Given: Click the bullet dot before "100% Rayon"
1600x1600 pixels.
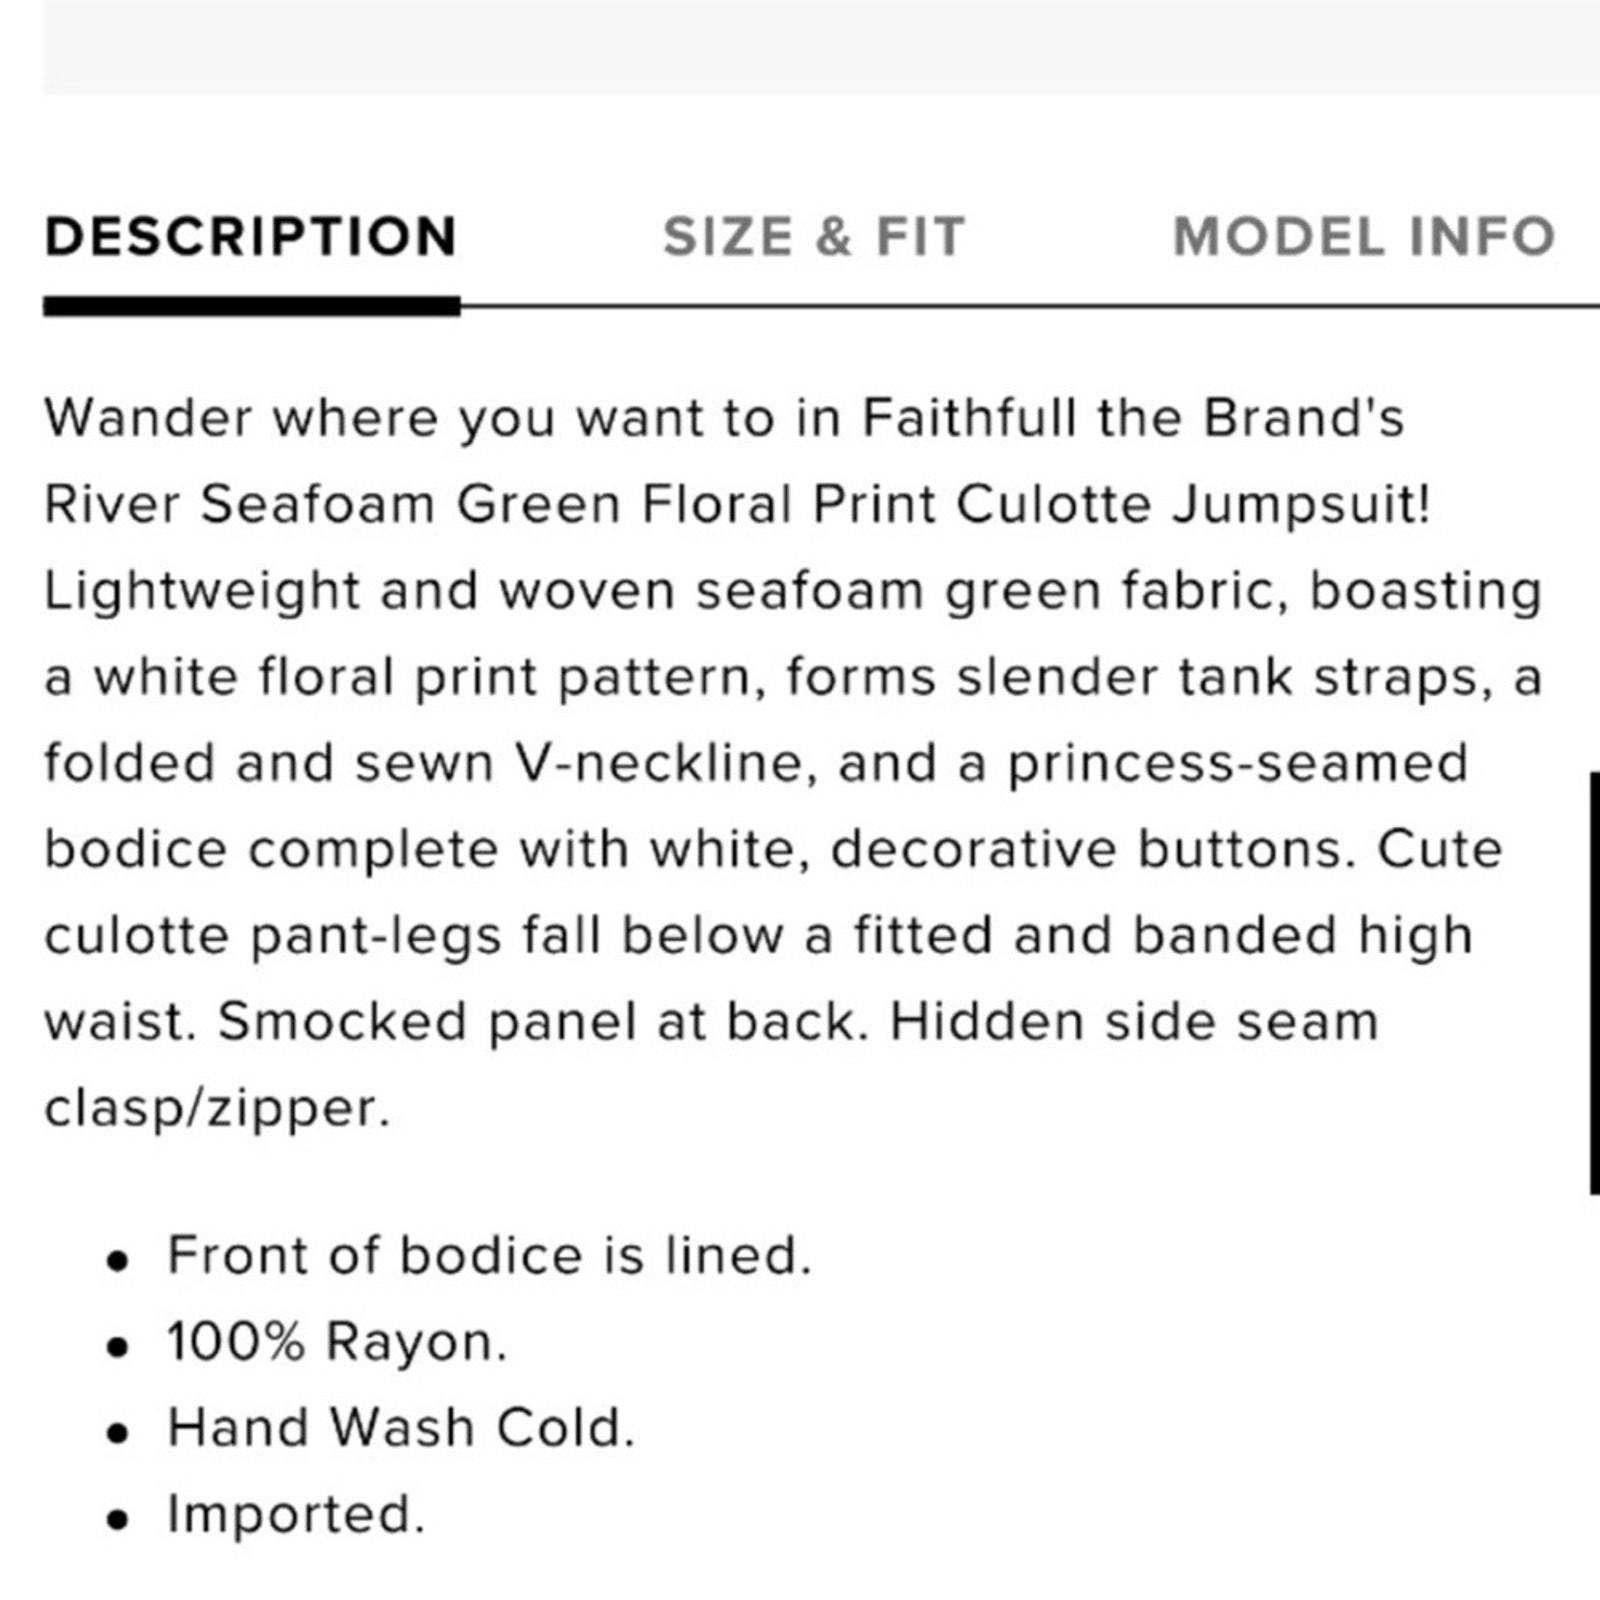Looking at the screenshot, I should 119,1347.
